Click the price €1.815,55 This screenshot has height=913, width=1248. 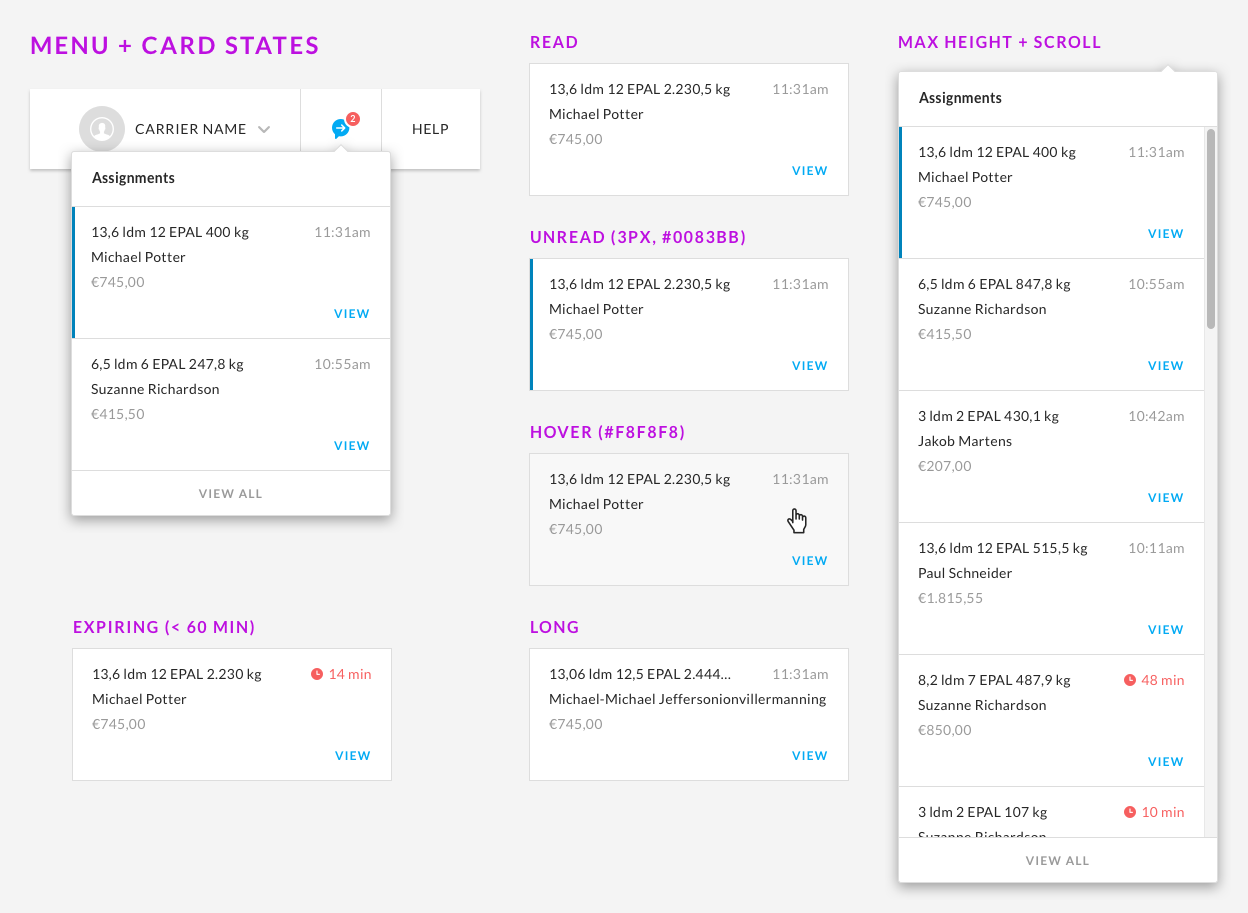pyautogui.click(x=950, y=598)
